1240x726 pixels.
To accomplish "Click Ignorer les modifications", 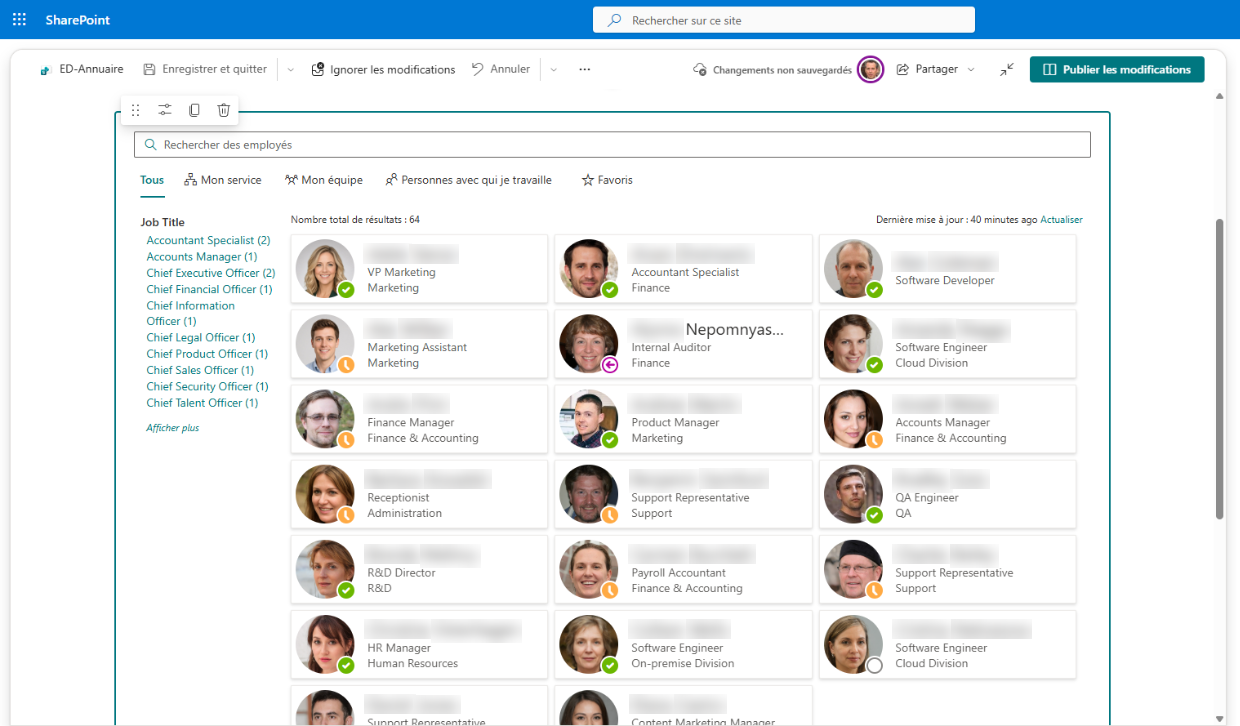I will click(x=383, y=69).
